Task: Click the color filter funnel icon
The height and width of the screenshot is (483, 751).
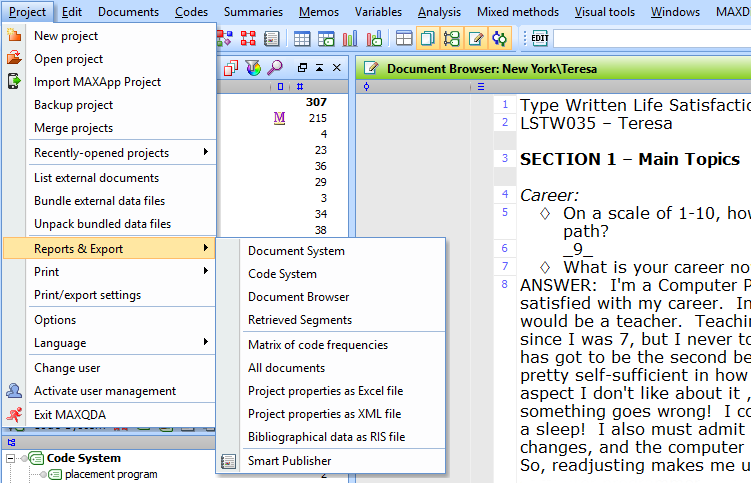Action: tap(253, 68)
